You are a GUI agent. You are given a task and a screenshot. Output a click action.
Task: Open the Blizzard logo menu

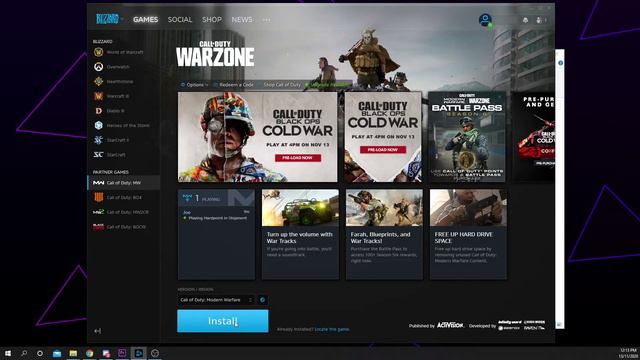coord(109,19)
